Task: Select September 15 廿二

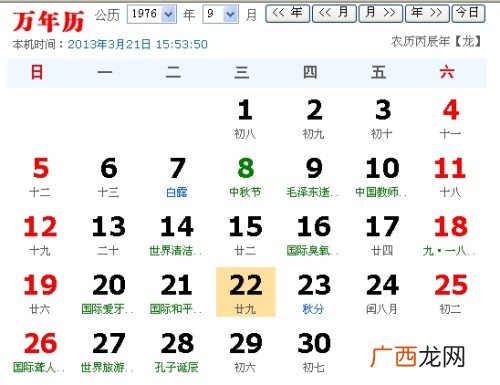Action: click(245, 236)
